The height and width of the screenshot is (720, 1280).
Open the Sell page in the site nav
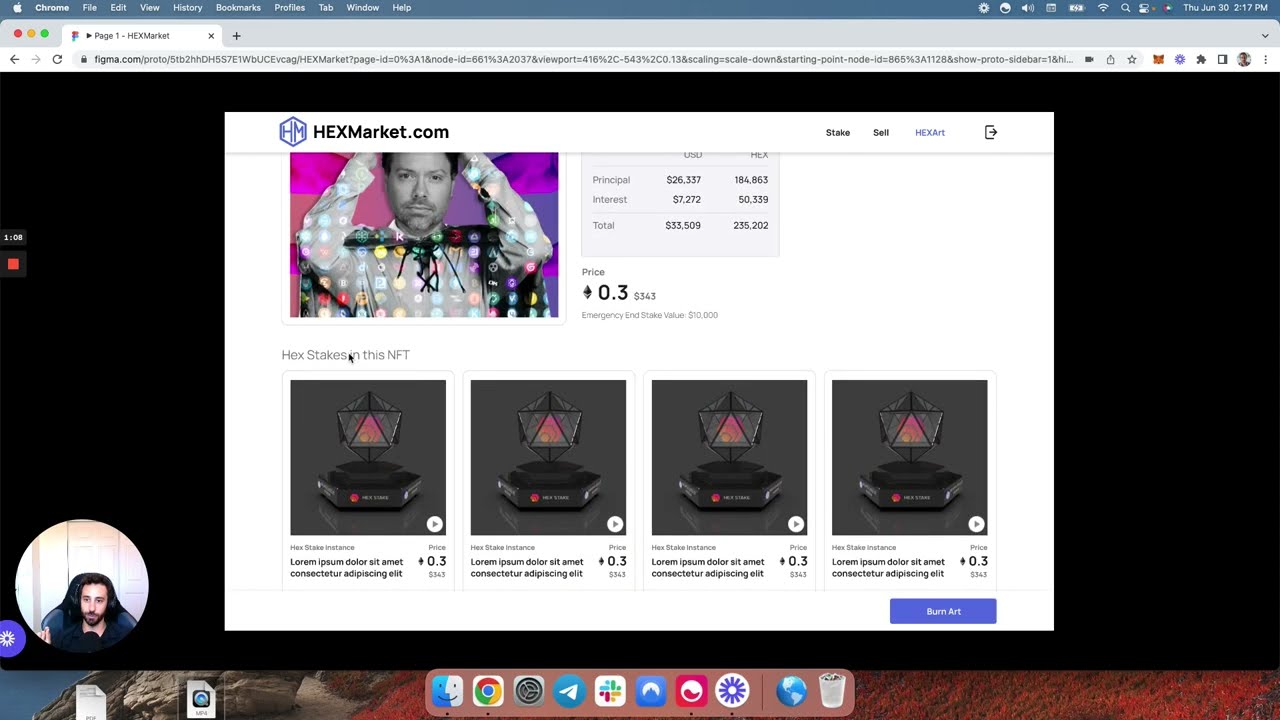point(881,132)
